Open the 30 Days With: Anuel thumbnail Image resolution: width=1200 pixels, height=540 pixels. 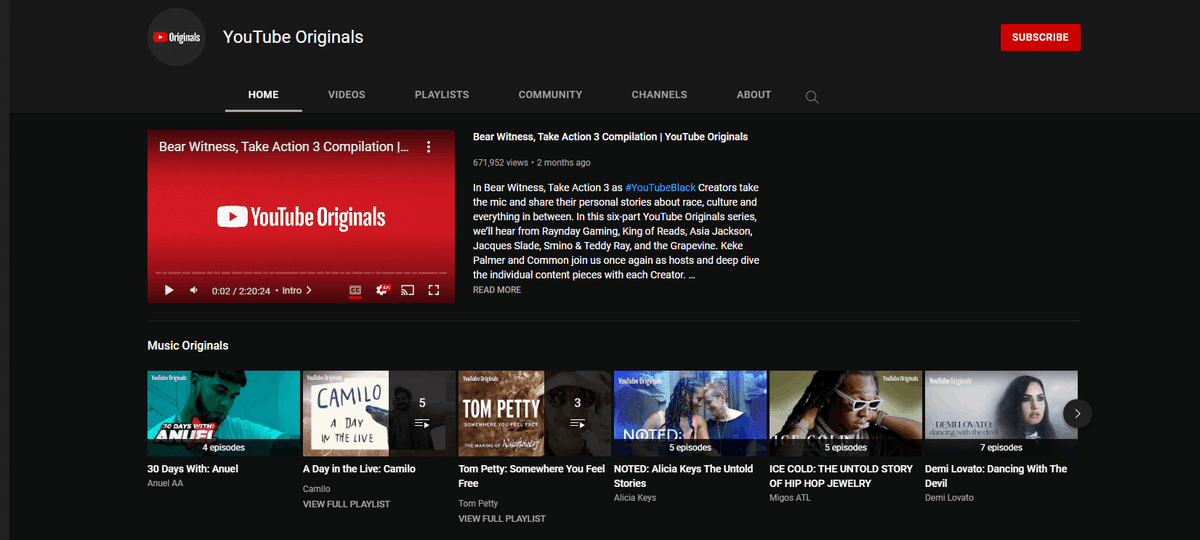point(224,413)
